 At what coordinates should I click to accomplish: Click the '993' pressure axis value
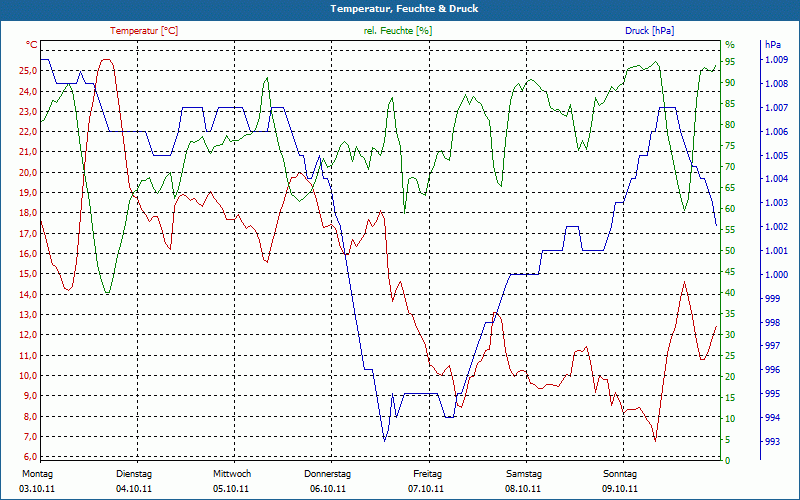772,442
